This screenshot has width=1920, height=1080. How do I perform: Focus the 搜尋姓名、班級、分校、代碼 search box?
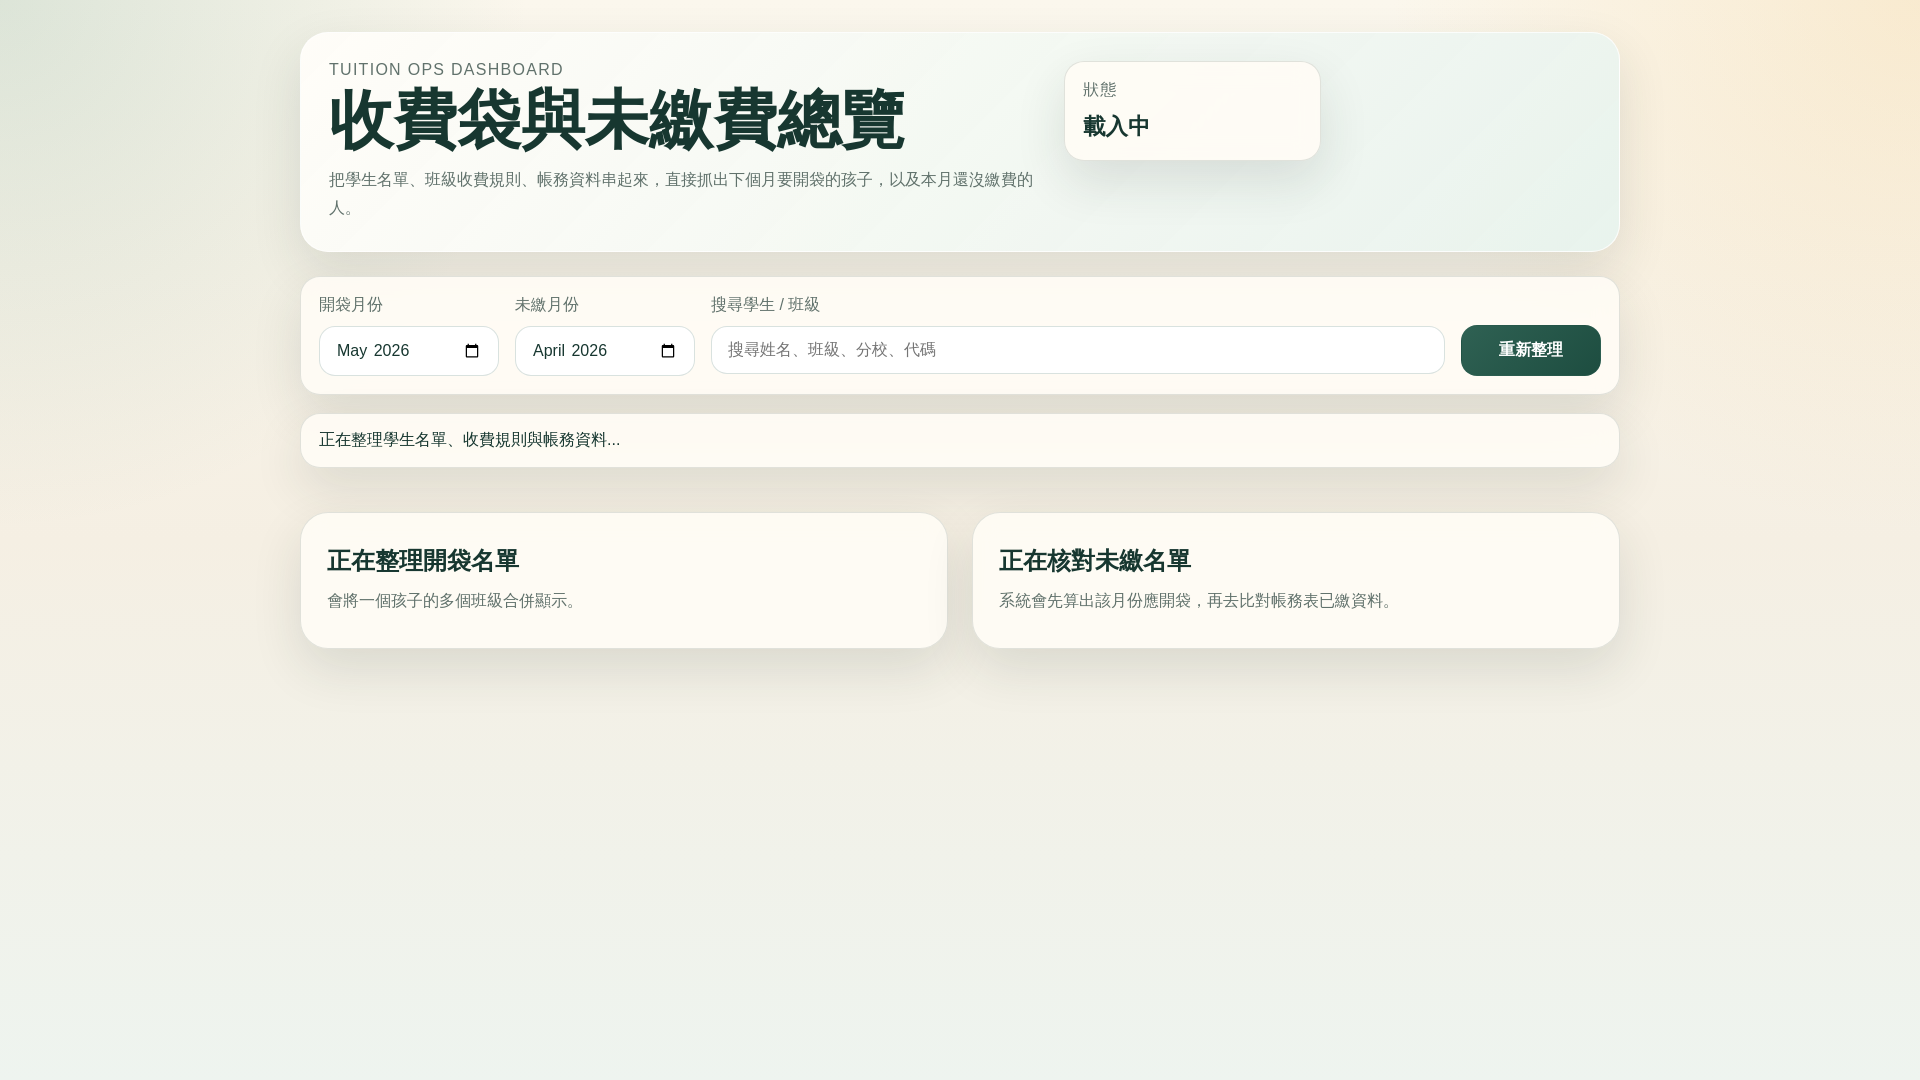[x=1078, y=350]
